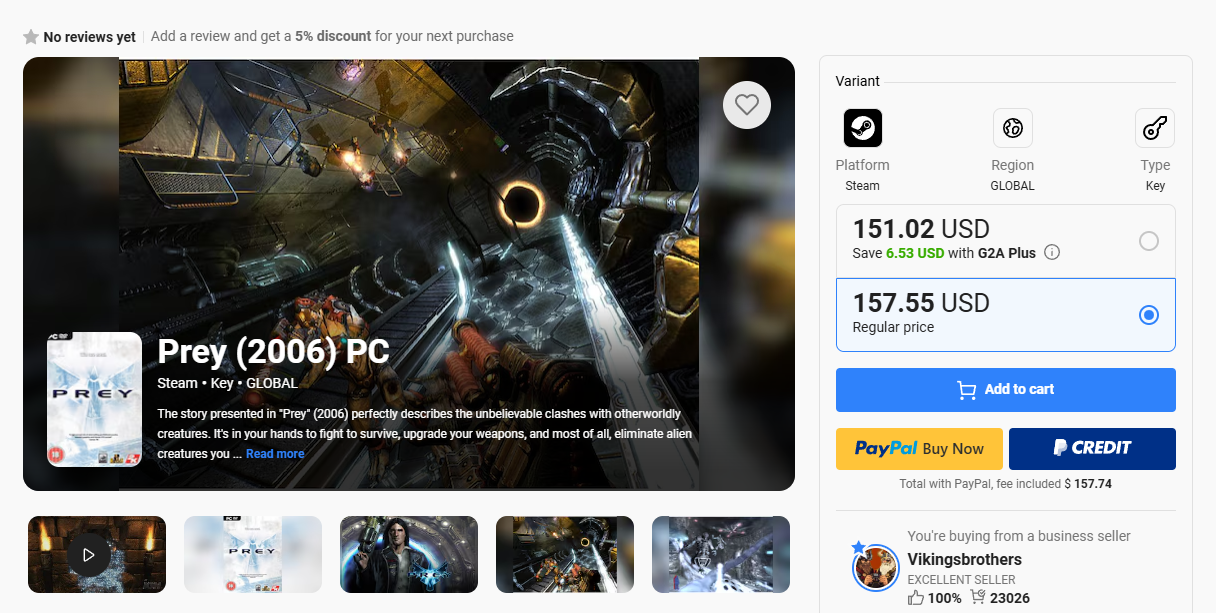
Task: Select the 157.55 USD regular price option
Action: tap(1005, 315)
